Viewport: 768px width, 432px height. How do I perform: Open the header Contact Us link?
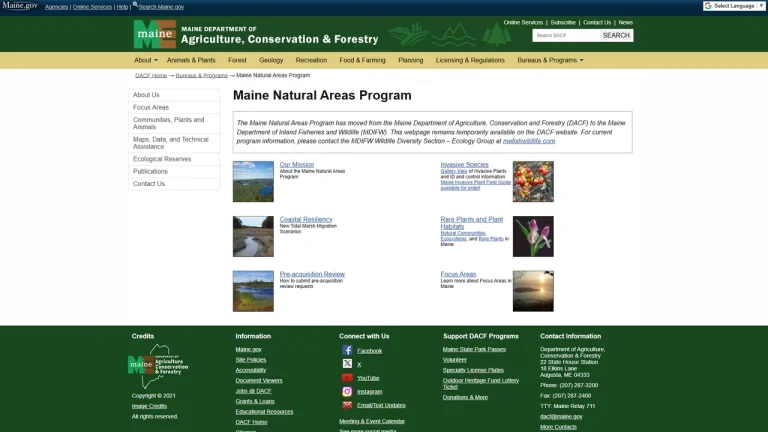coord(597,23)
